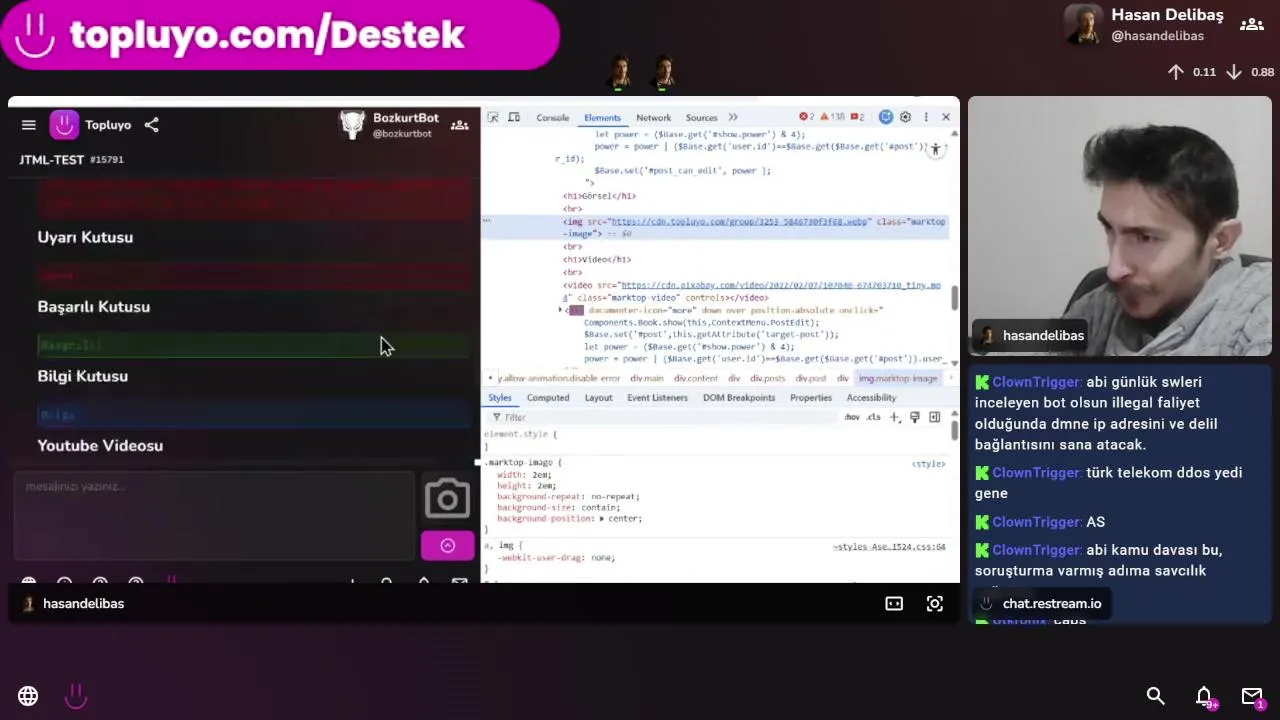1280x720 pixels.
Task: Open the cdn.pixabay.com video source link
Action: pyautogui.click(x=780, y=286)
